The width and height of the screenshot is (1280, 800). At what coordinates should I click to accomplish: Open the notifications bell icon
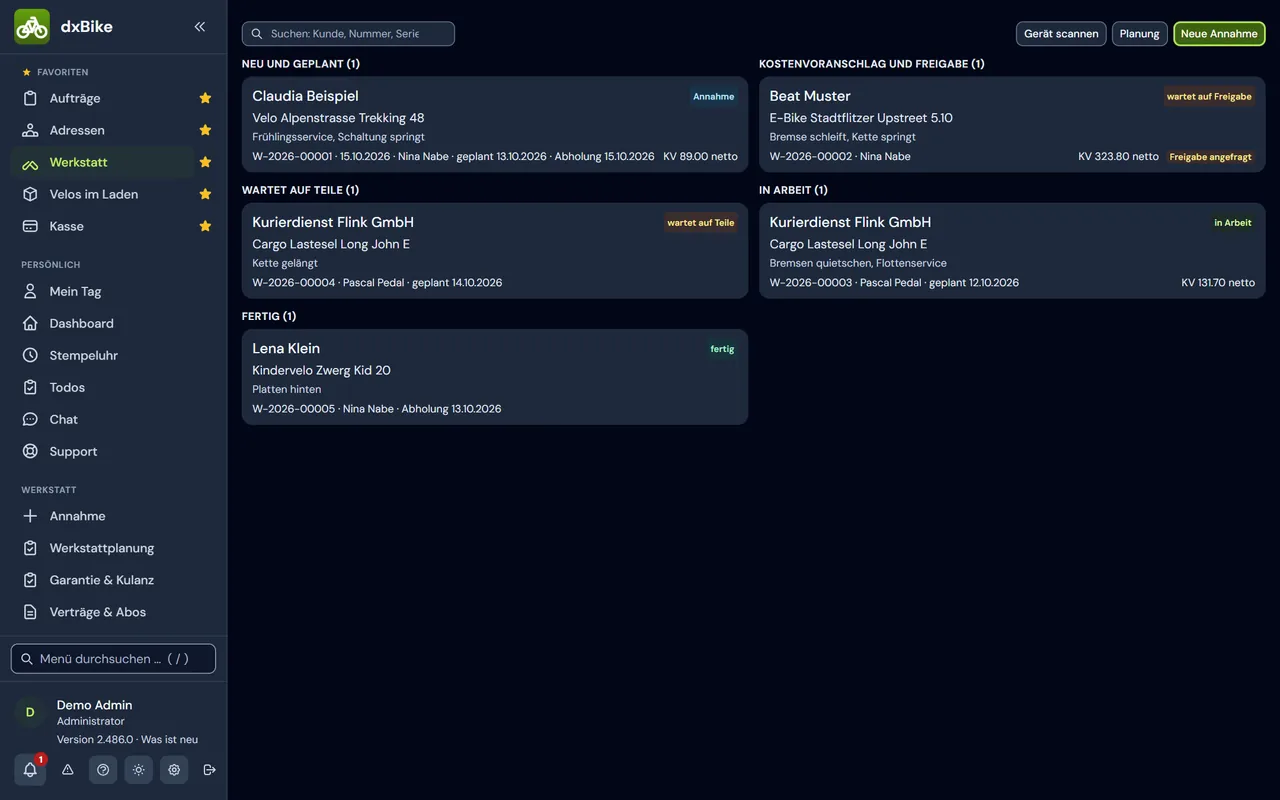30,770
